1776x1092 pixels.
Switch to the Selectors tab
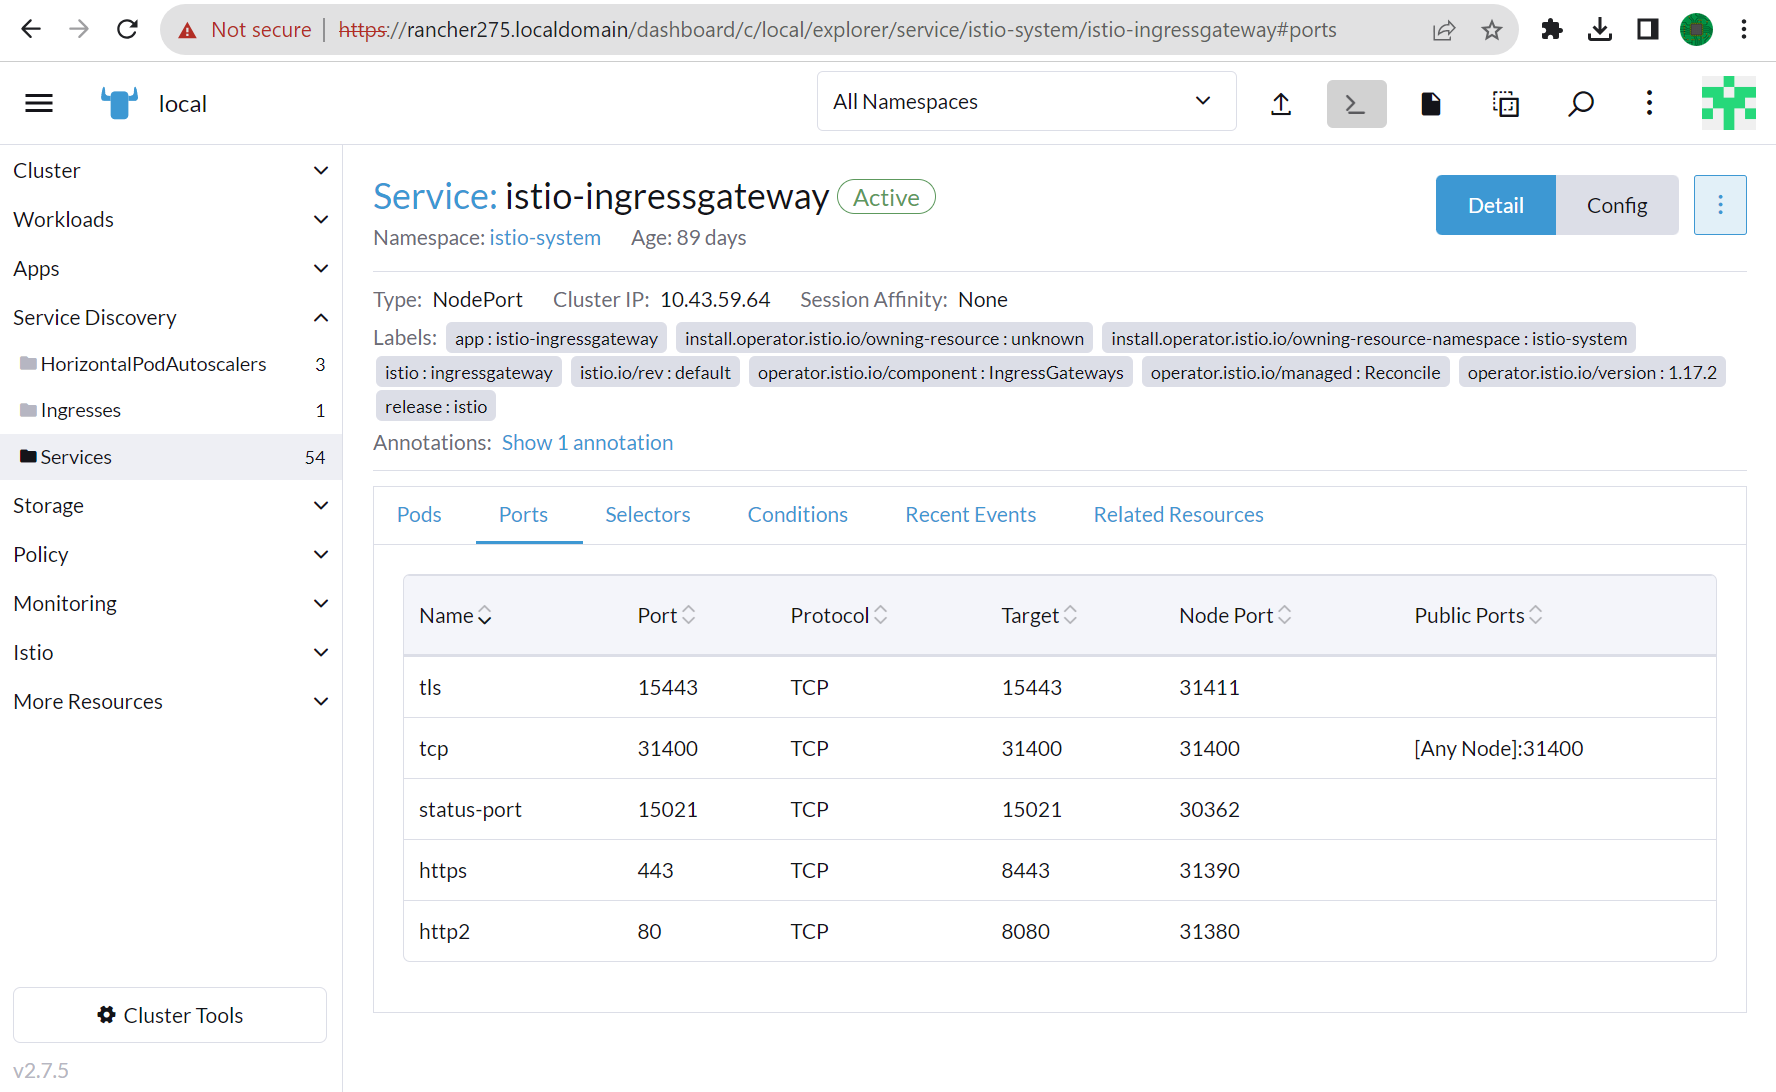[x=647, y=514]
